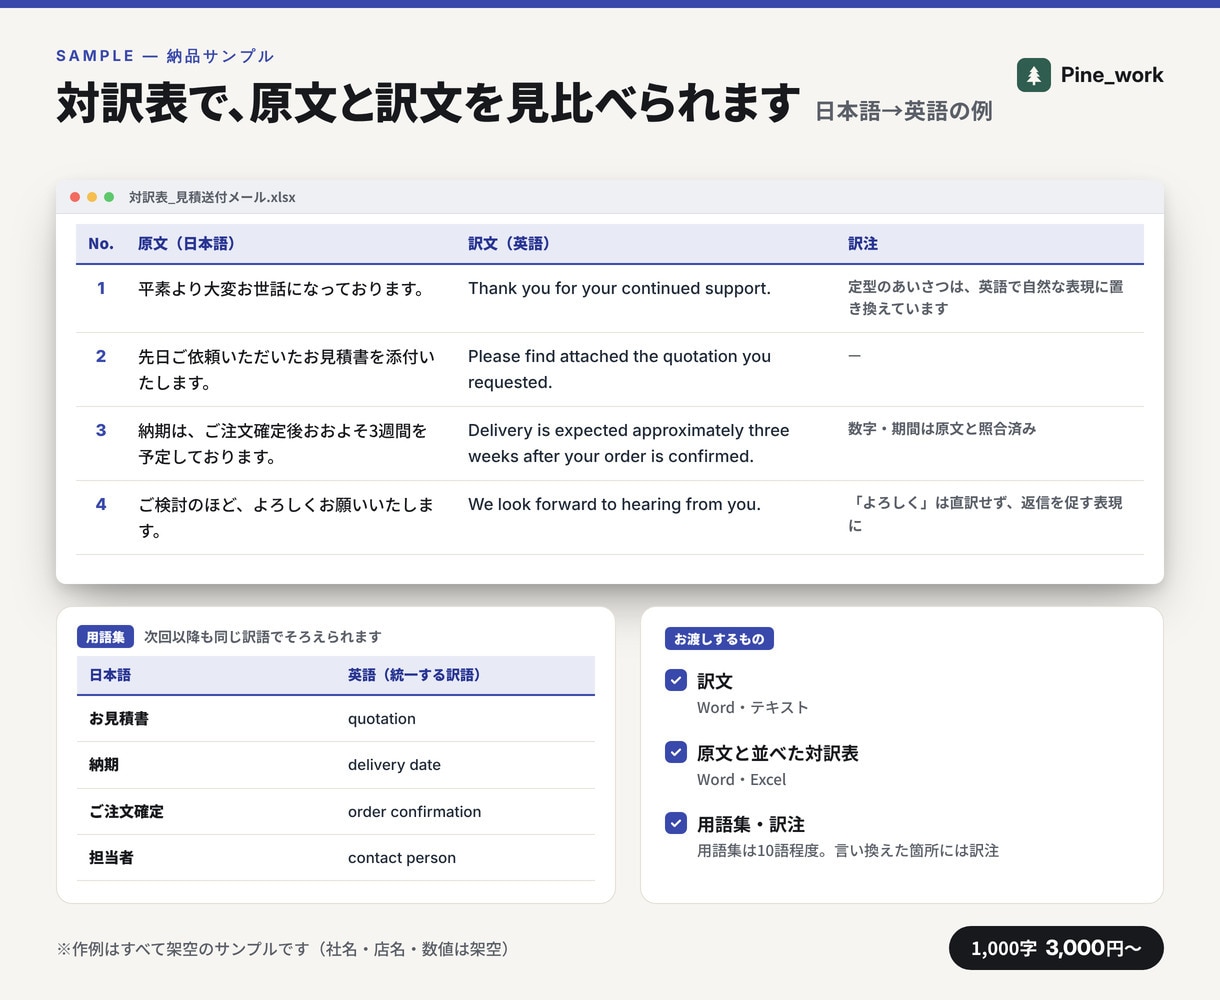Click the note 「よろしく」は直訳せず、返信を促す表現に

(985, 514)
